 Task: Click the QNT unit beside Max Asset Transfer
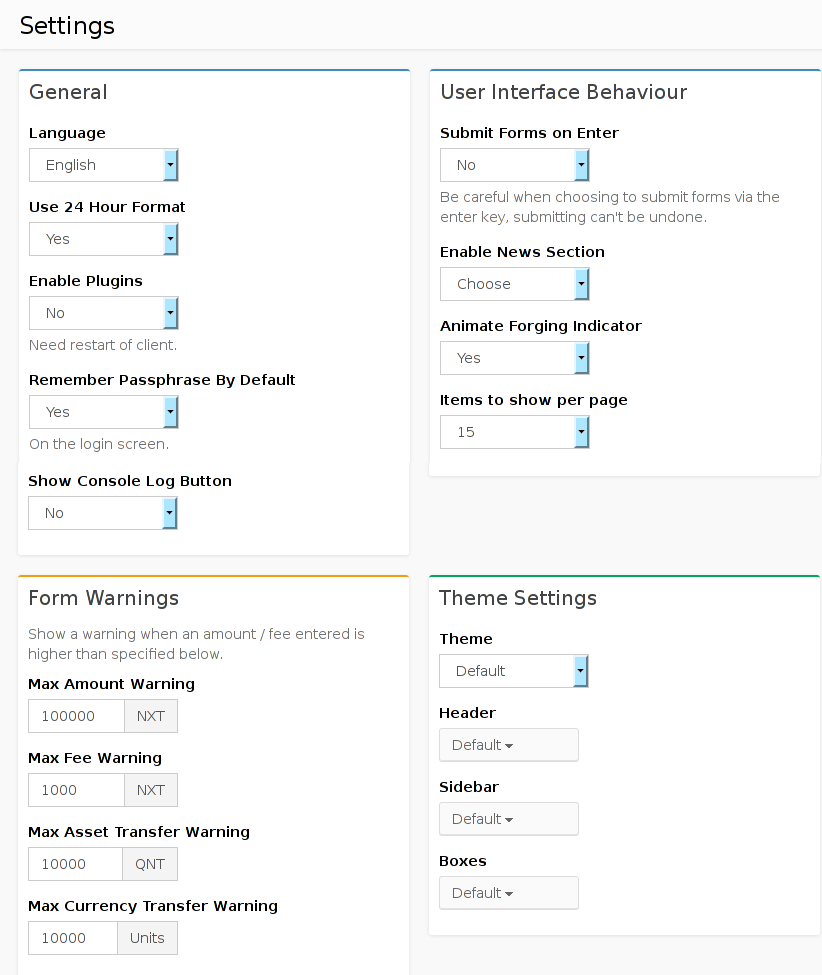point(150,864)
